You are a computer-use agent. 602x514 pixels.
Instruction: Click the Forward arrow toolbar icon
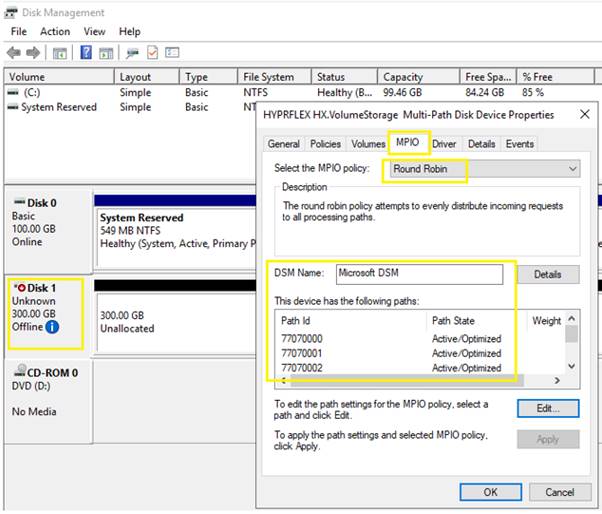(x=33, y=53)
